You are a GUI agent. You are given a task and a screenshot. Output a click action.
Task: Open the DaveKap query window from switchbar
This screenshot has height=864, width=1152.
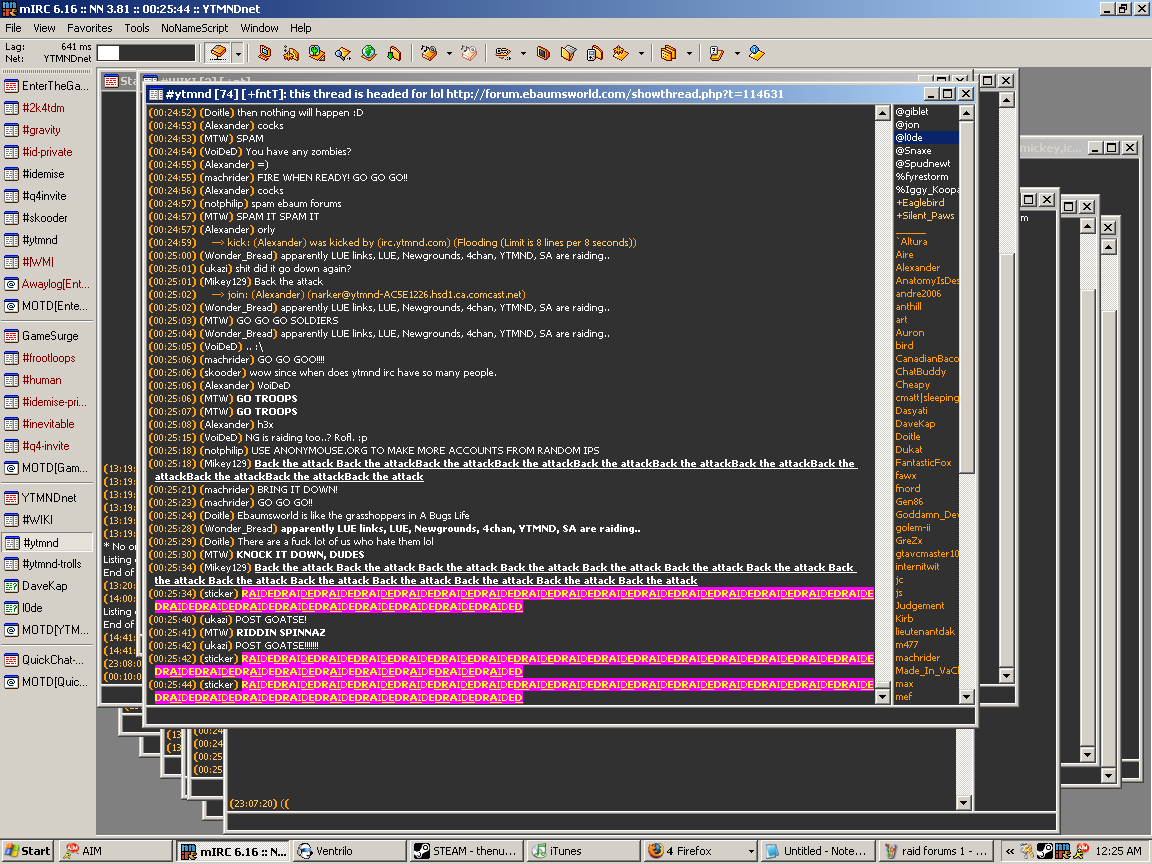coord(45,586)
